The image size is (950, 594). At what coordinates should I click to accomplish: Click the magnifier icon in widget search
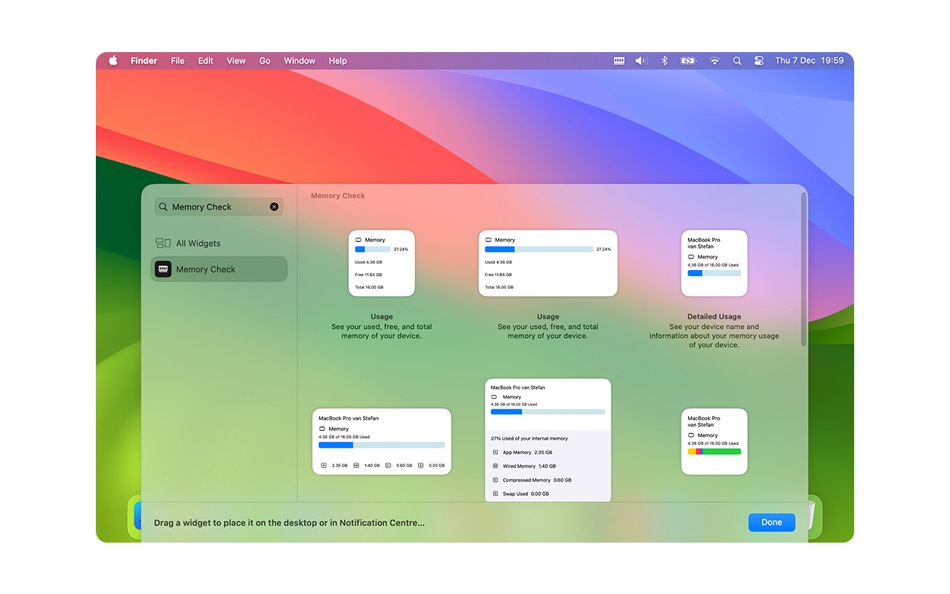(163, 207)
